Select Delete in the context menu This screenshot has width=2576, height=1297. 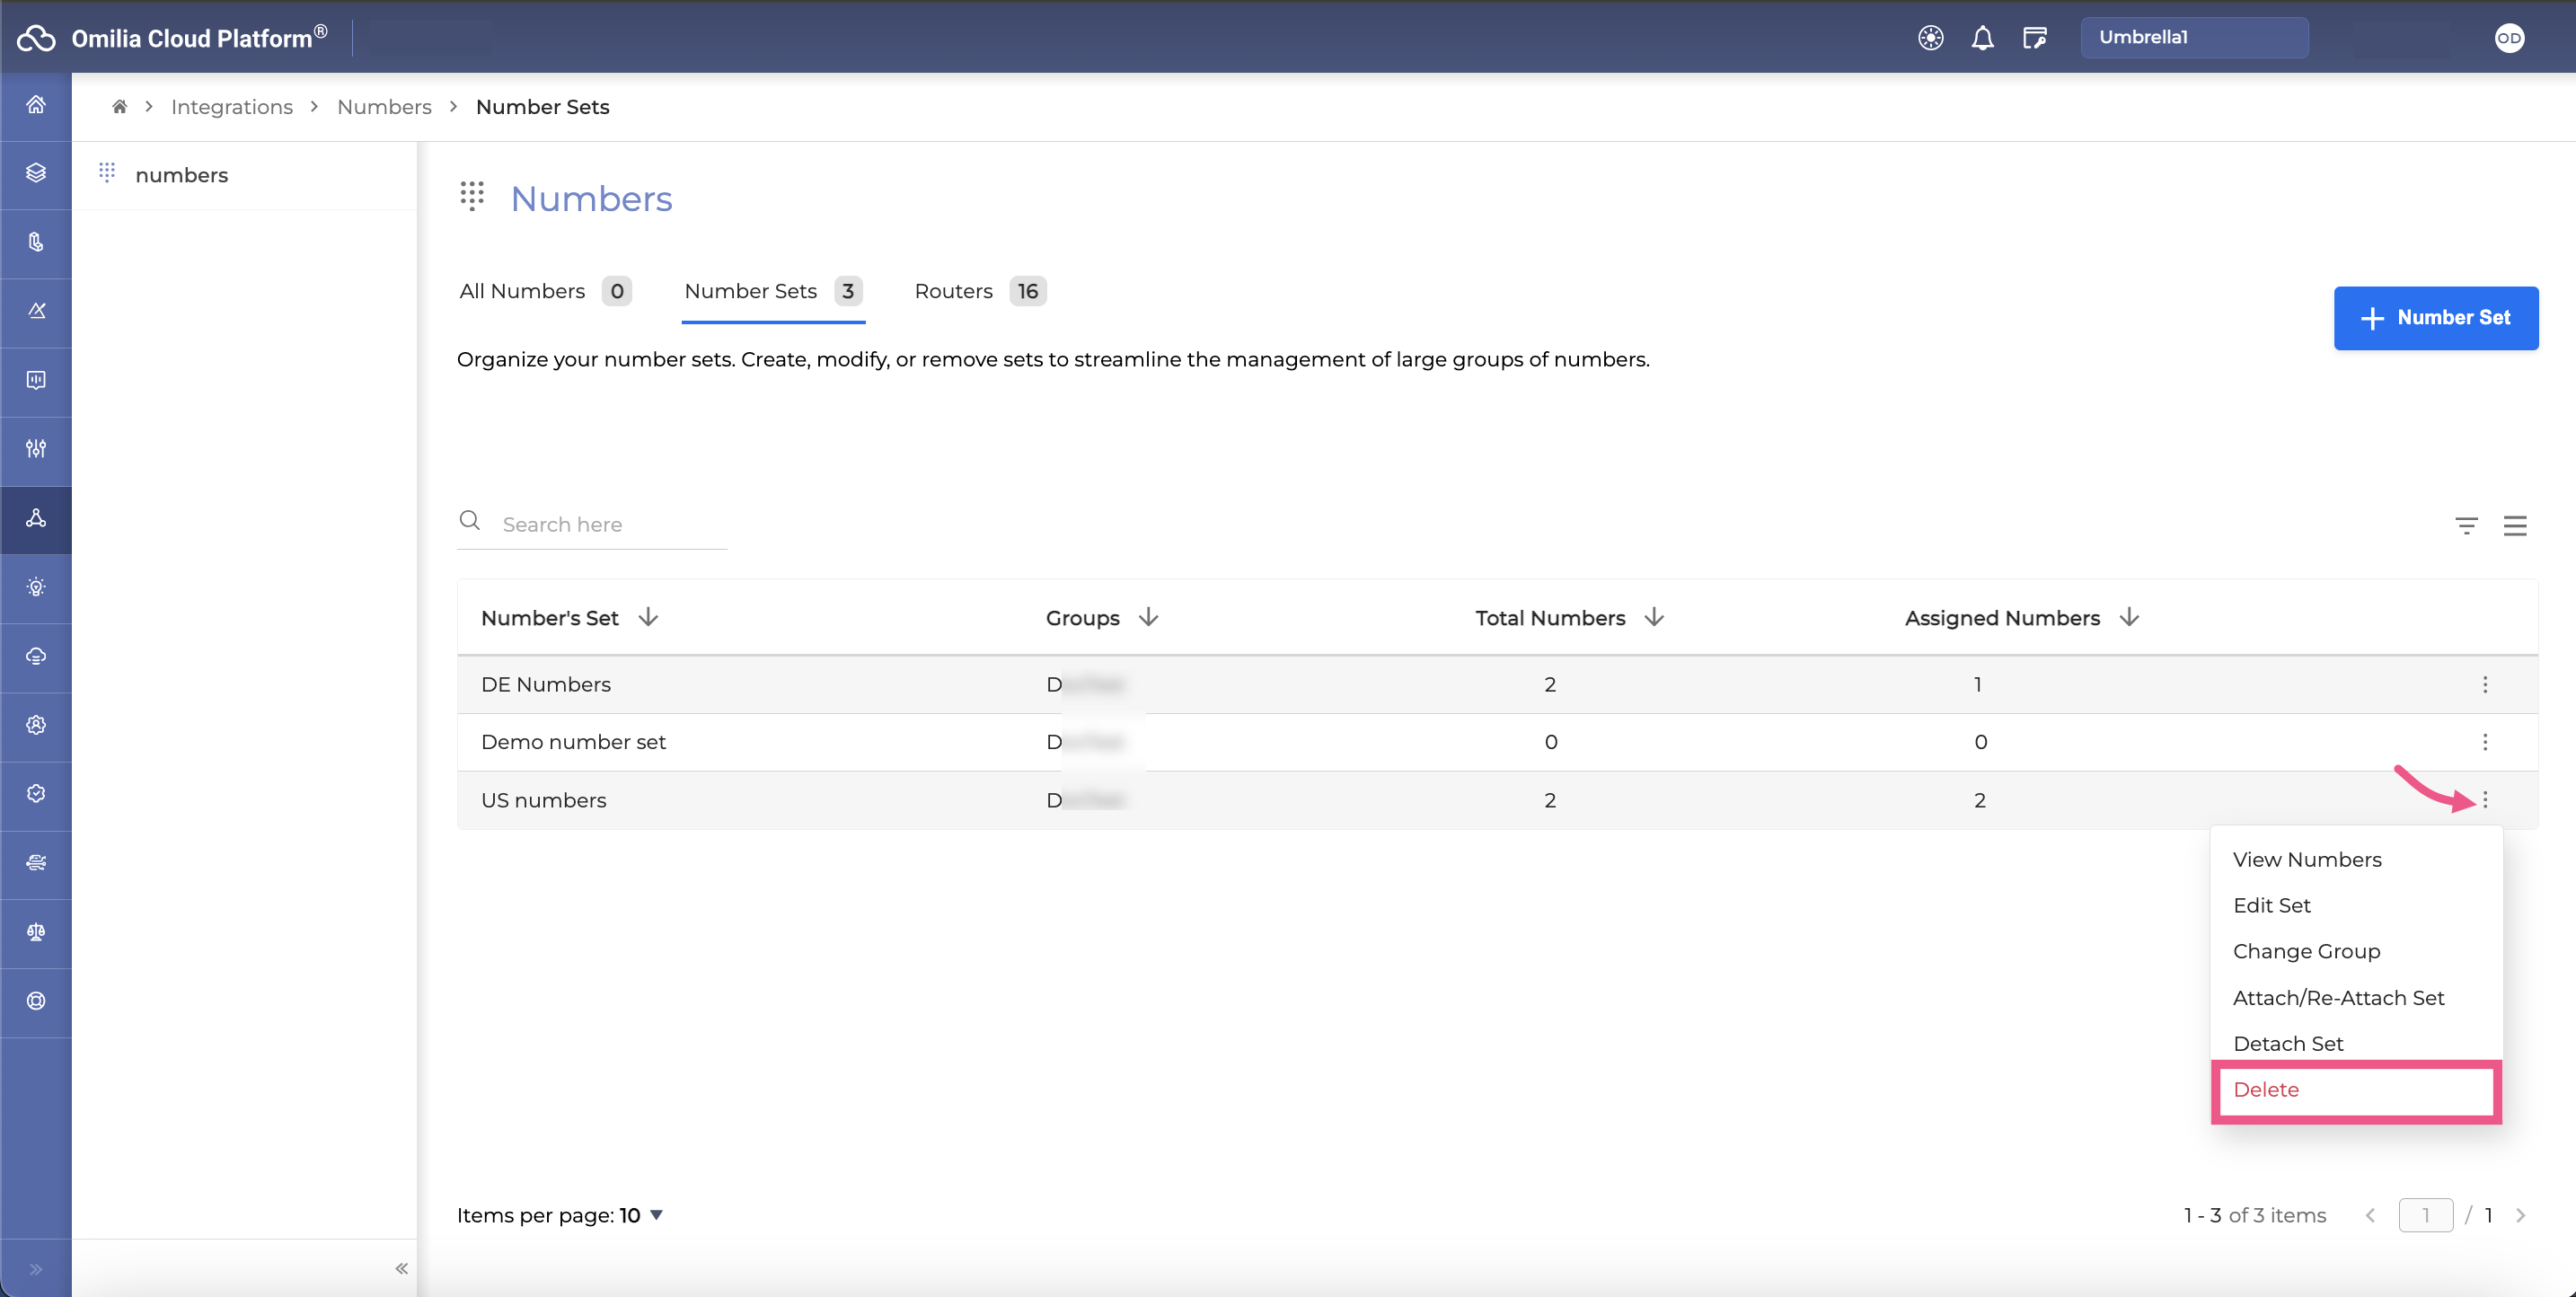[x=2356, y=1090]
